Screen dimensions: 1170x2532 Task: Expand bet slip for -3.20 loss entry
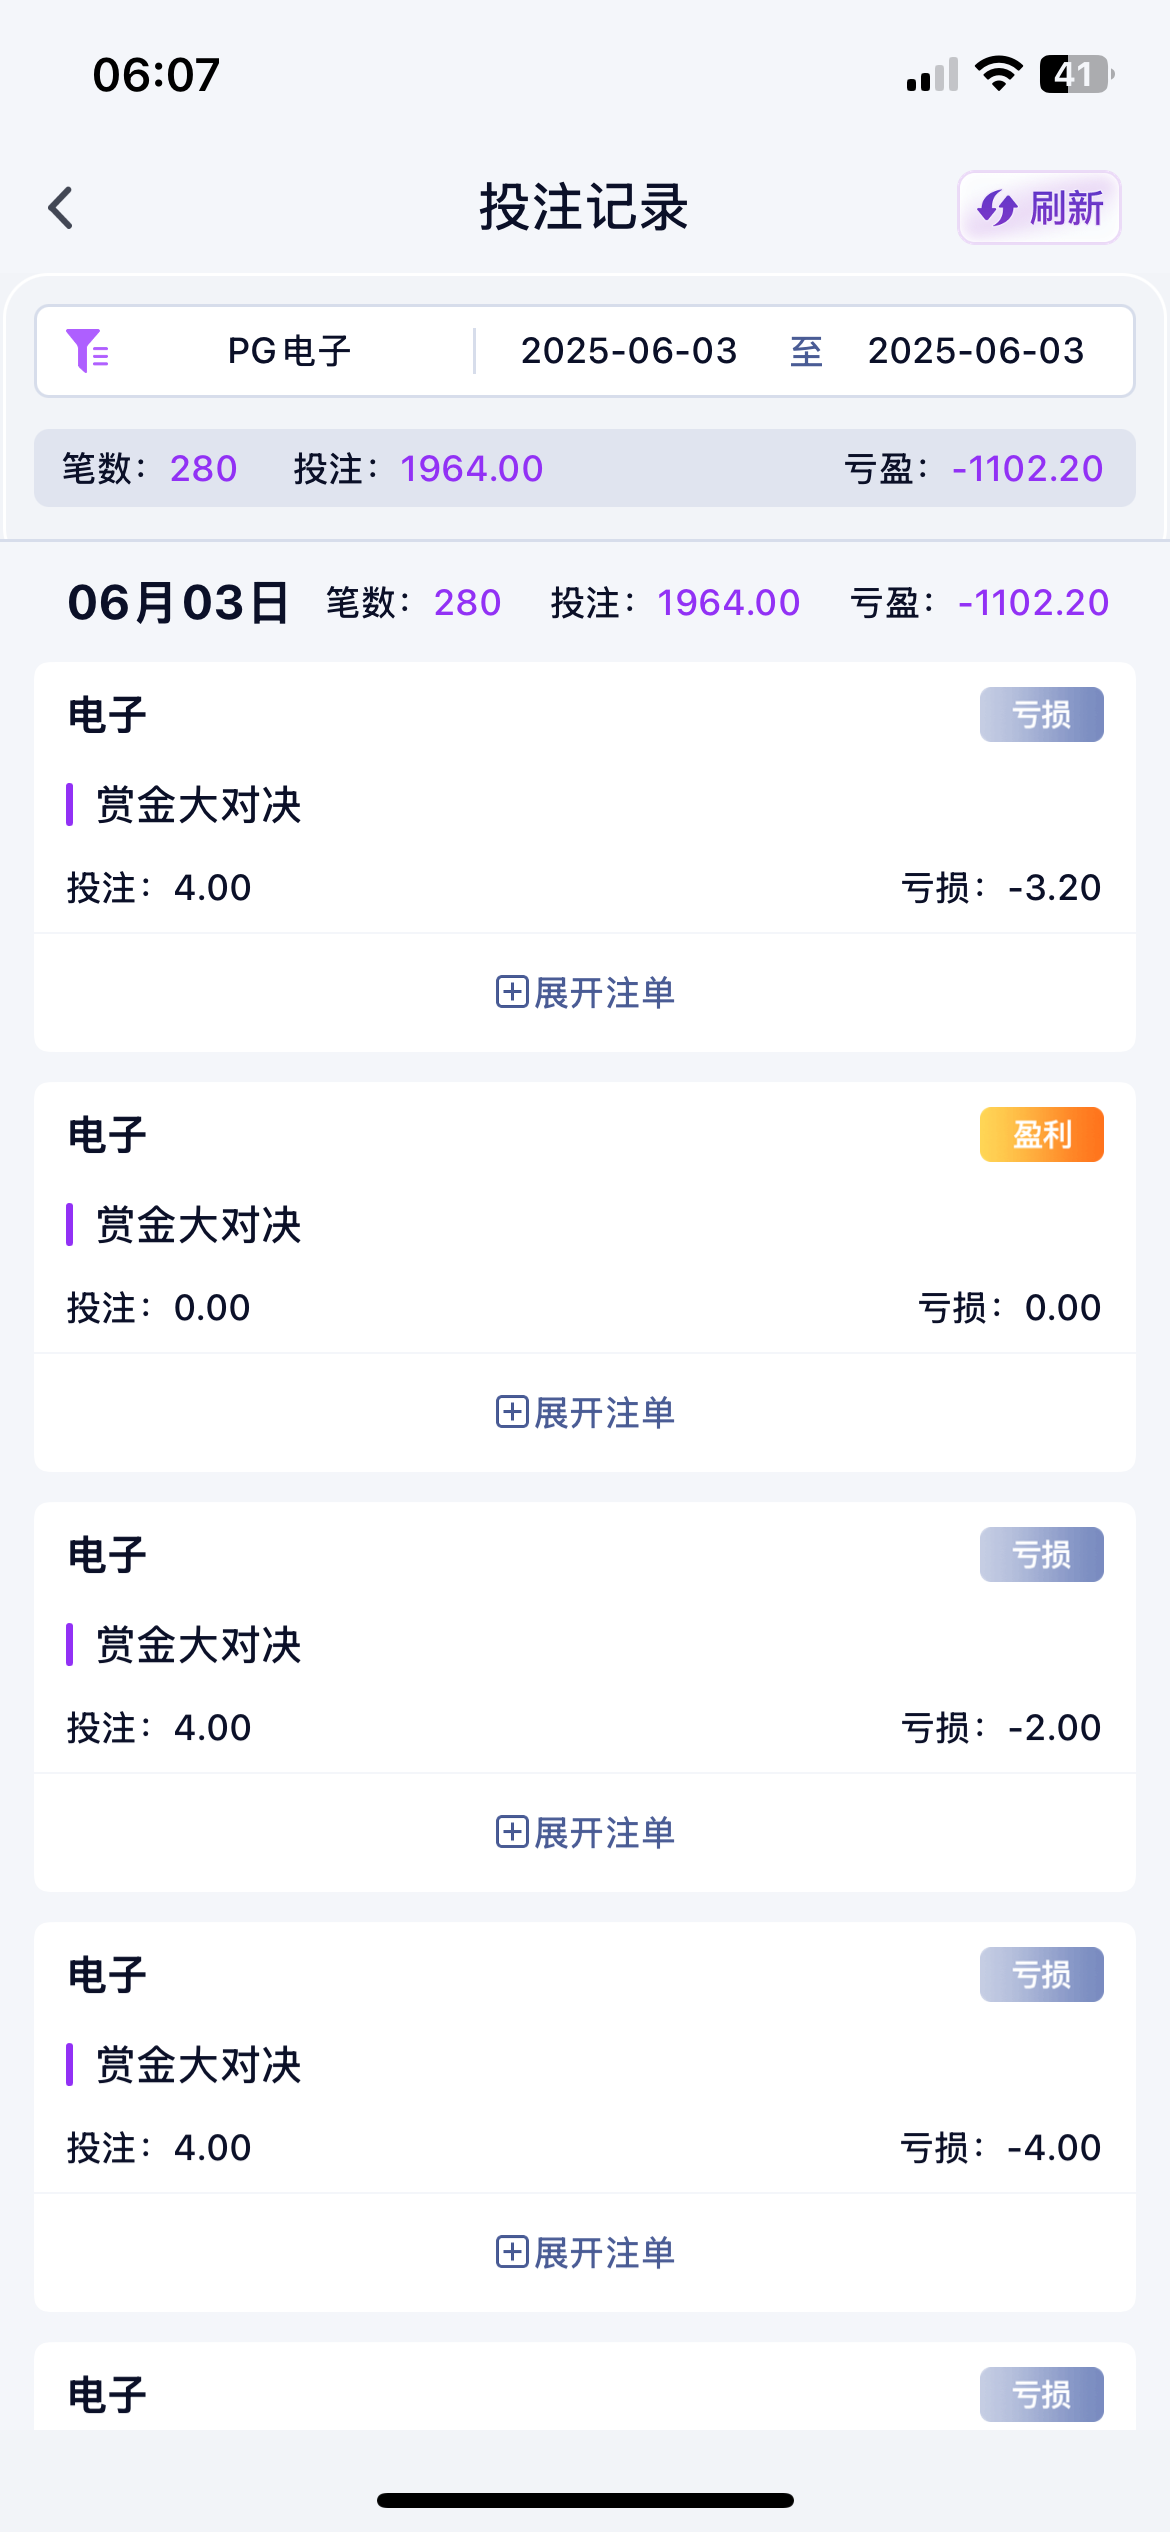point(585,993)
